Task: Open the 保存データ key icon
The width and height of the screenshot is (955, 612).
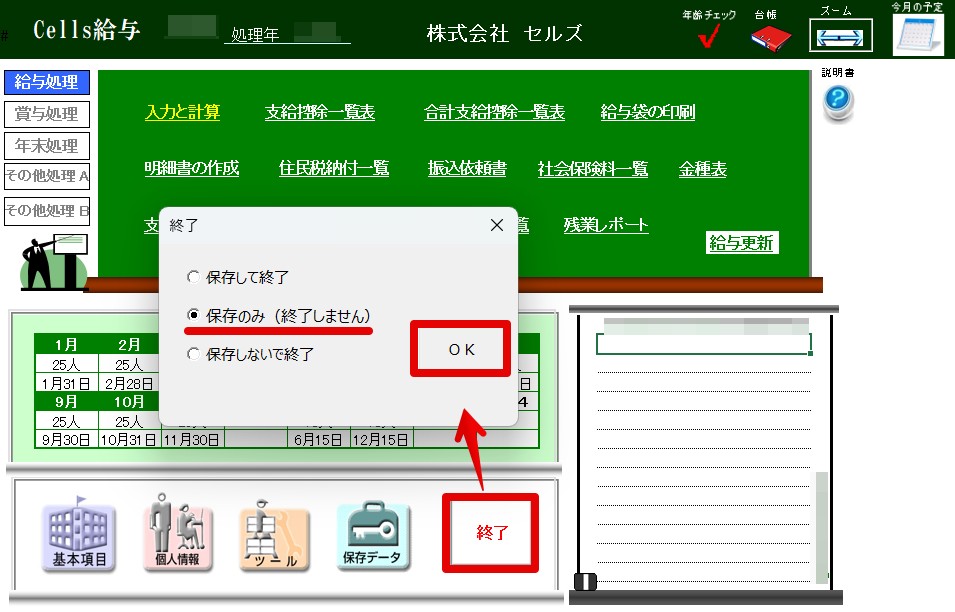Action: coord(372,536)
